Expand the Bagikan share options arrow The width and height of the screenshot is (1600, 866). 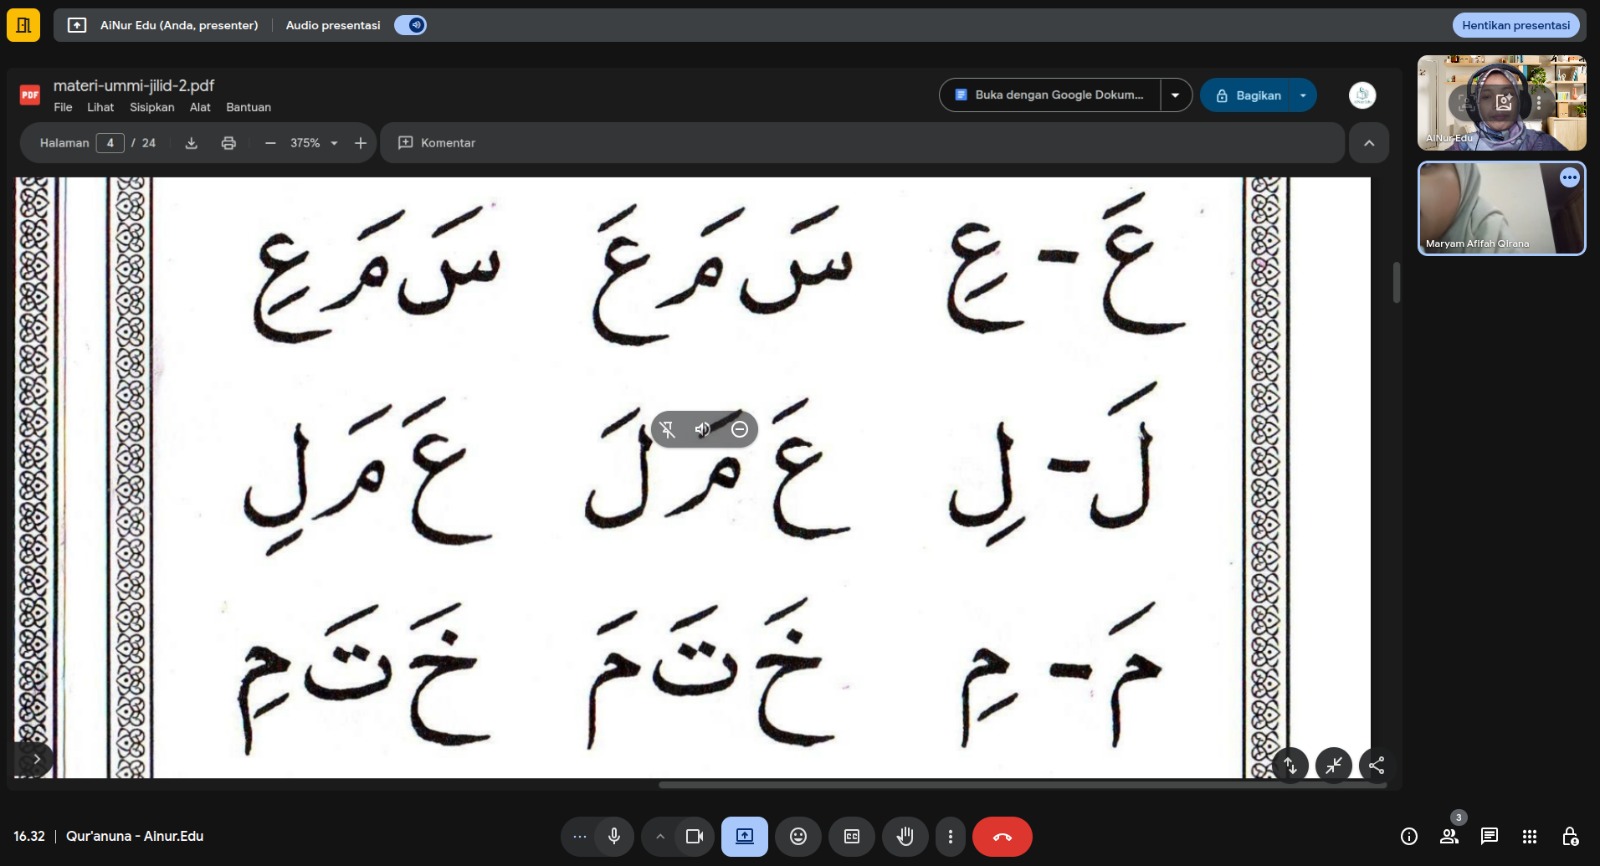point(1303,96)
